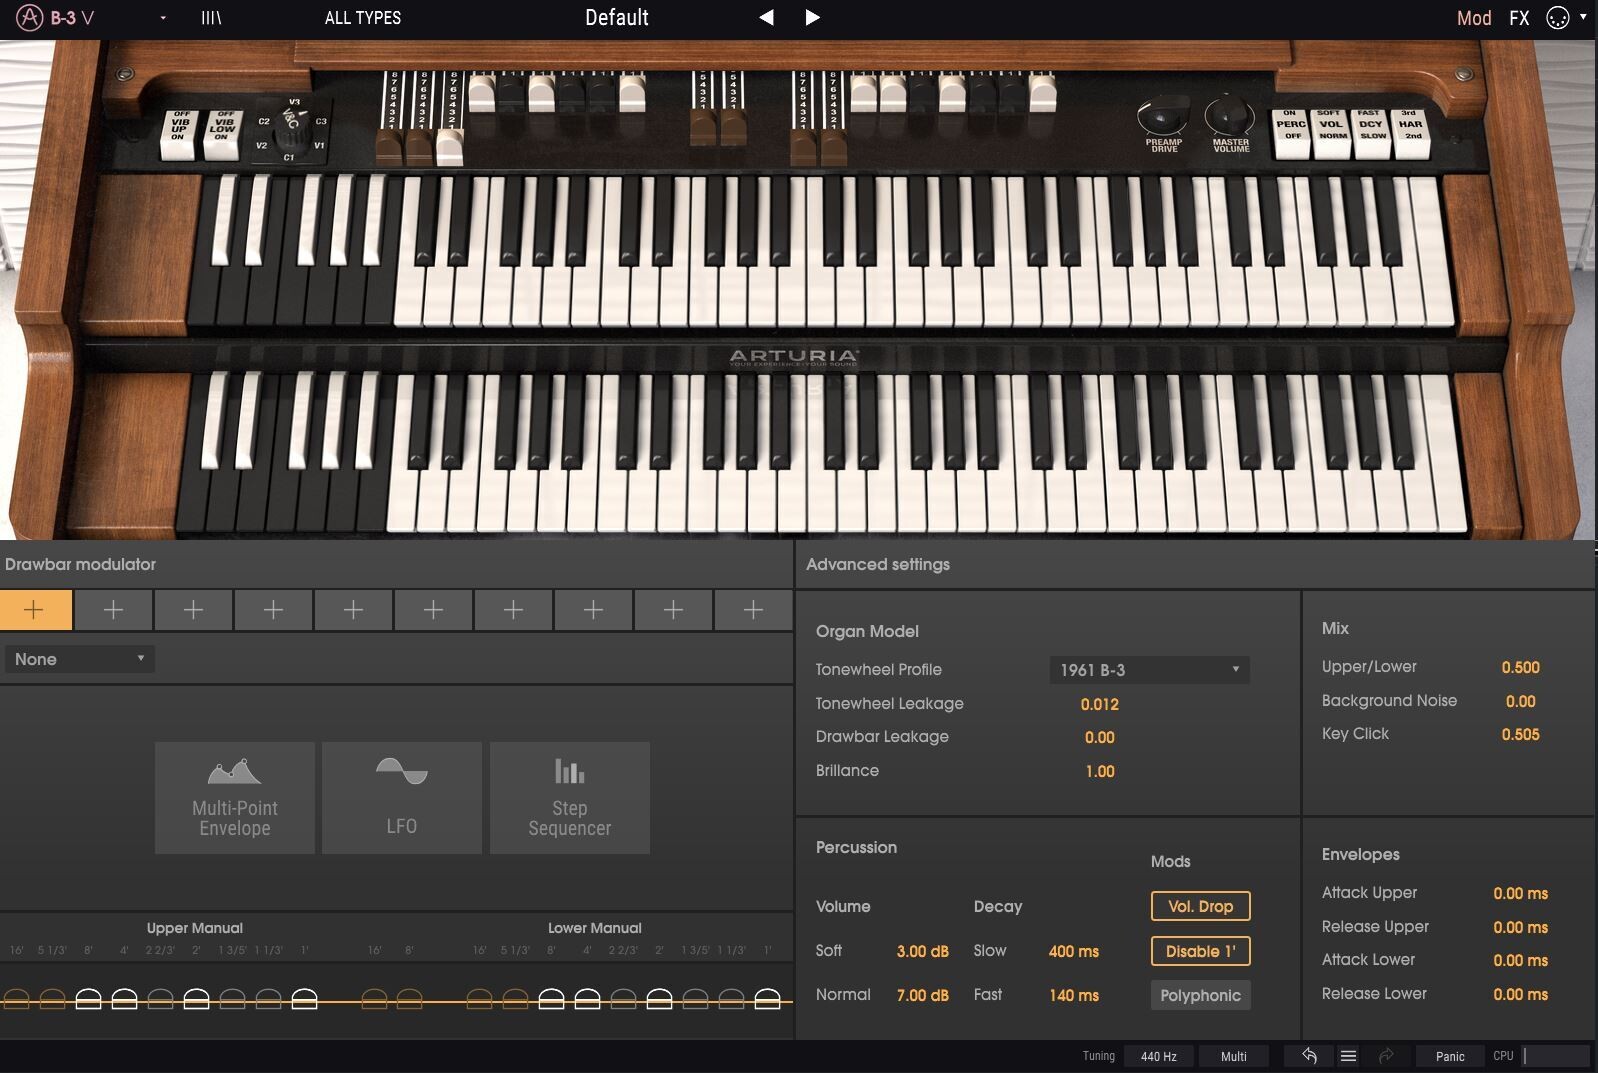Image resolution: width=1598 pixels, height=1073 pixels.
Task: Click the Master Volume knob
Action: 1230,117
